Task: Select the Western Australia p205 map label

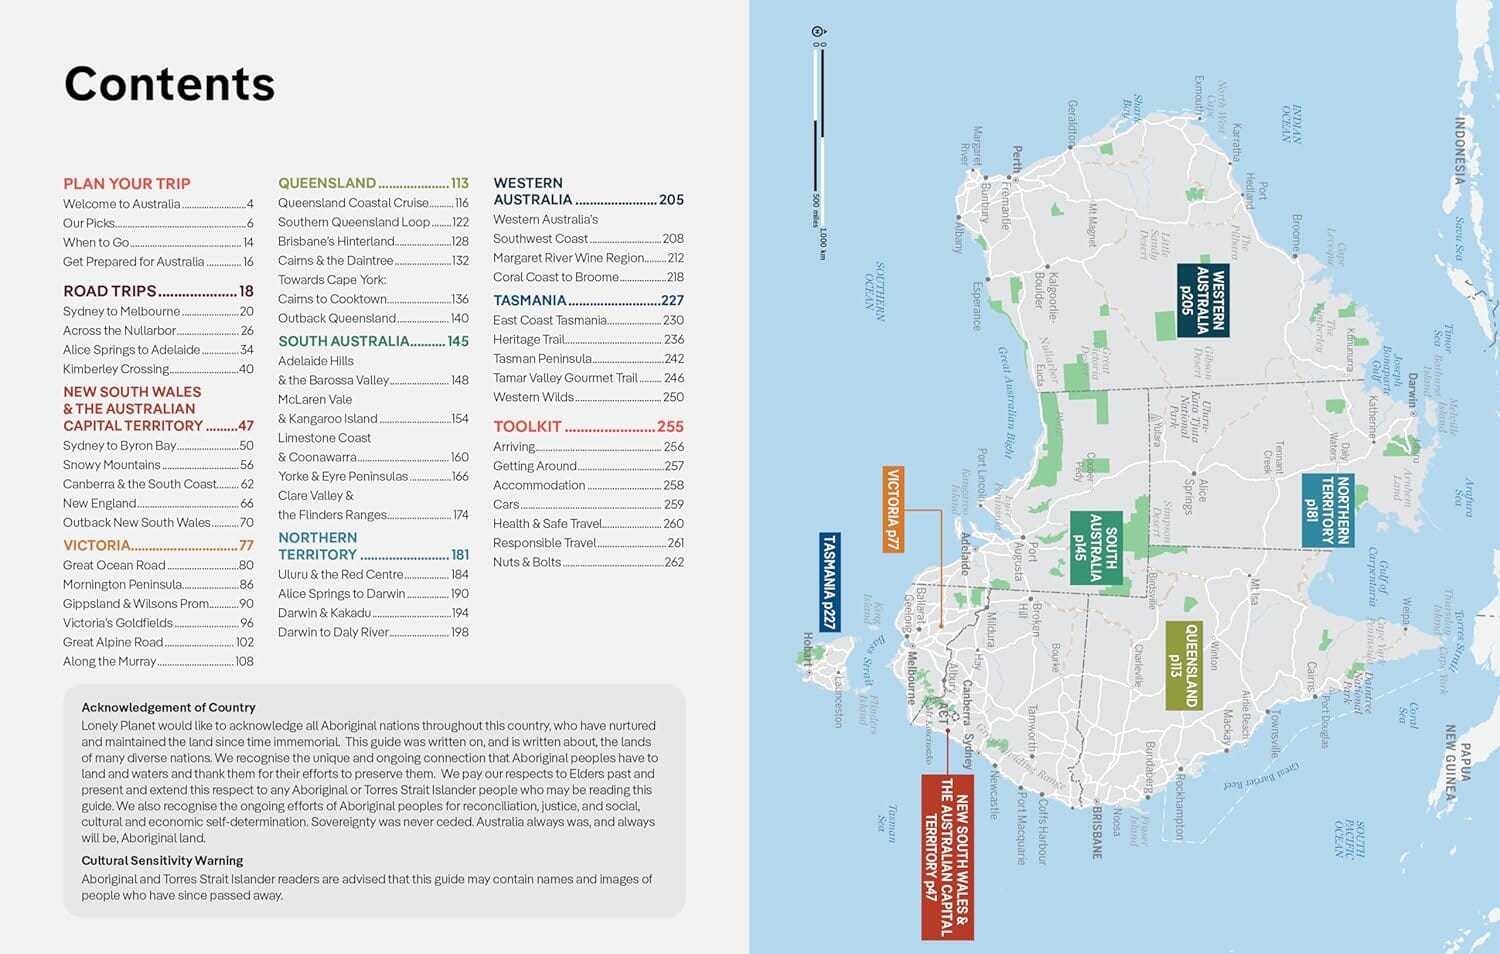Action: point(1202,300)
